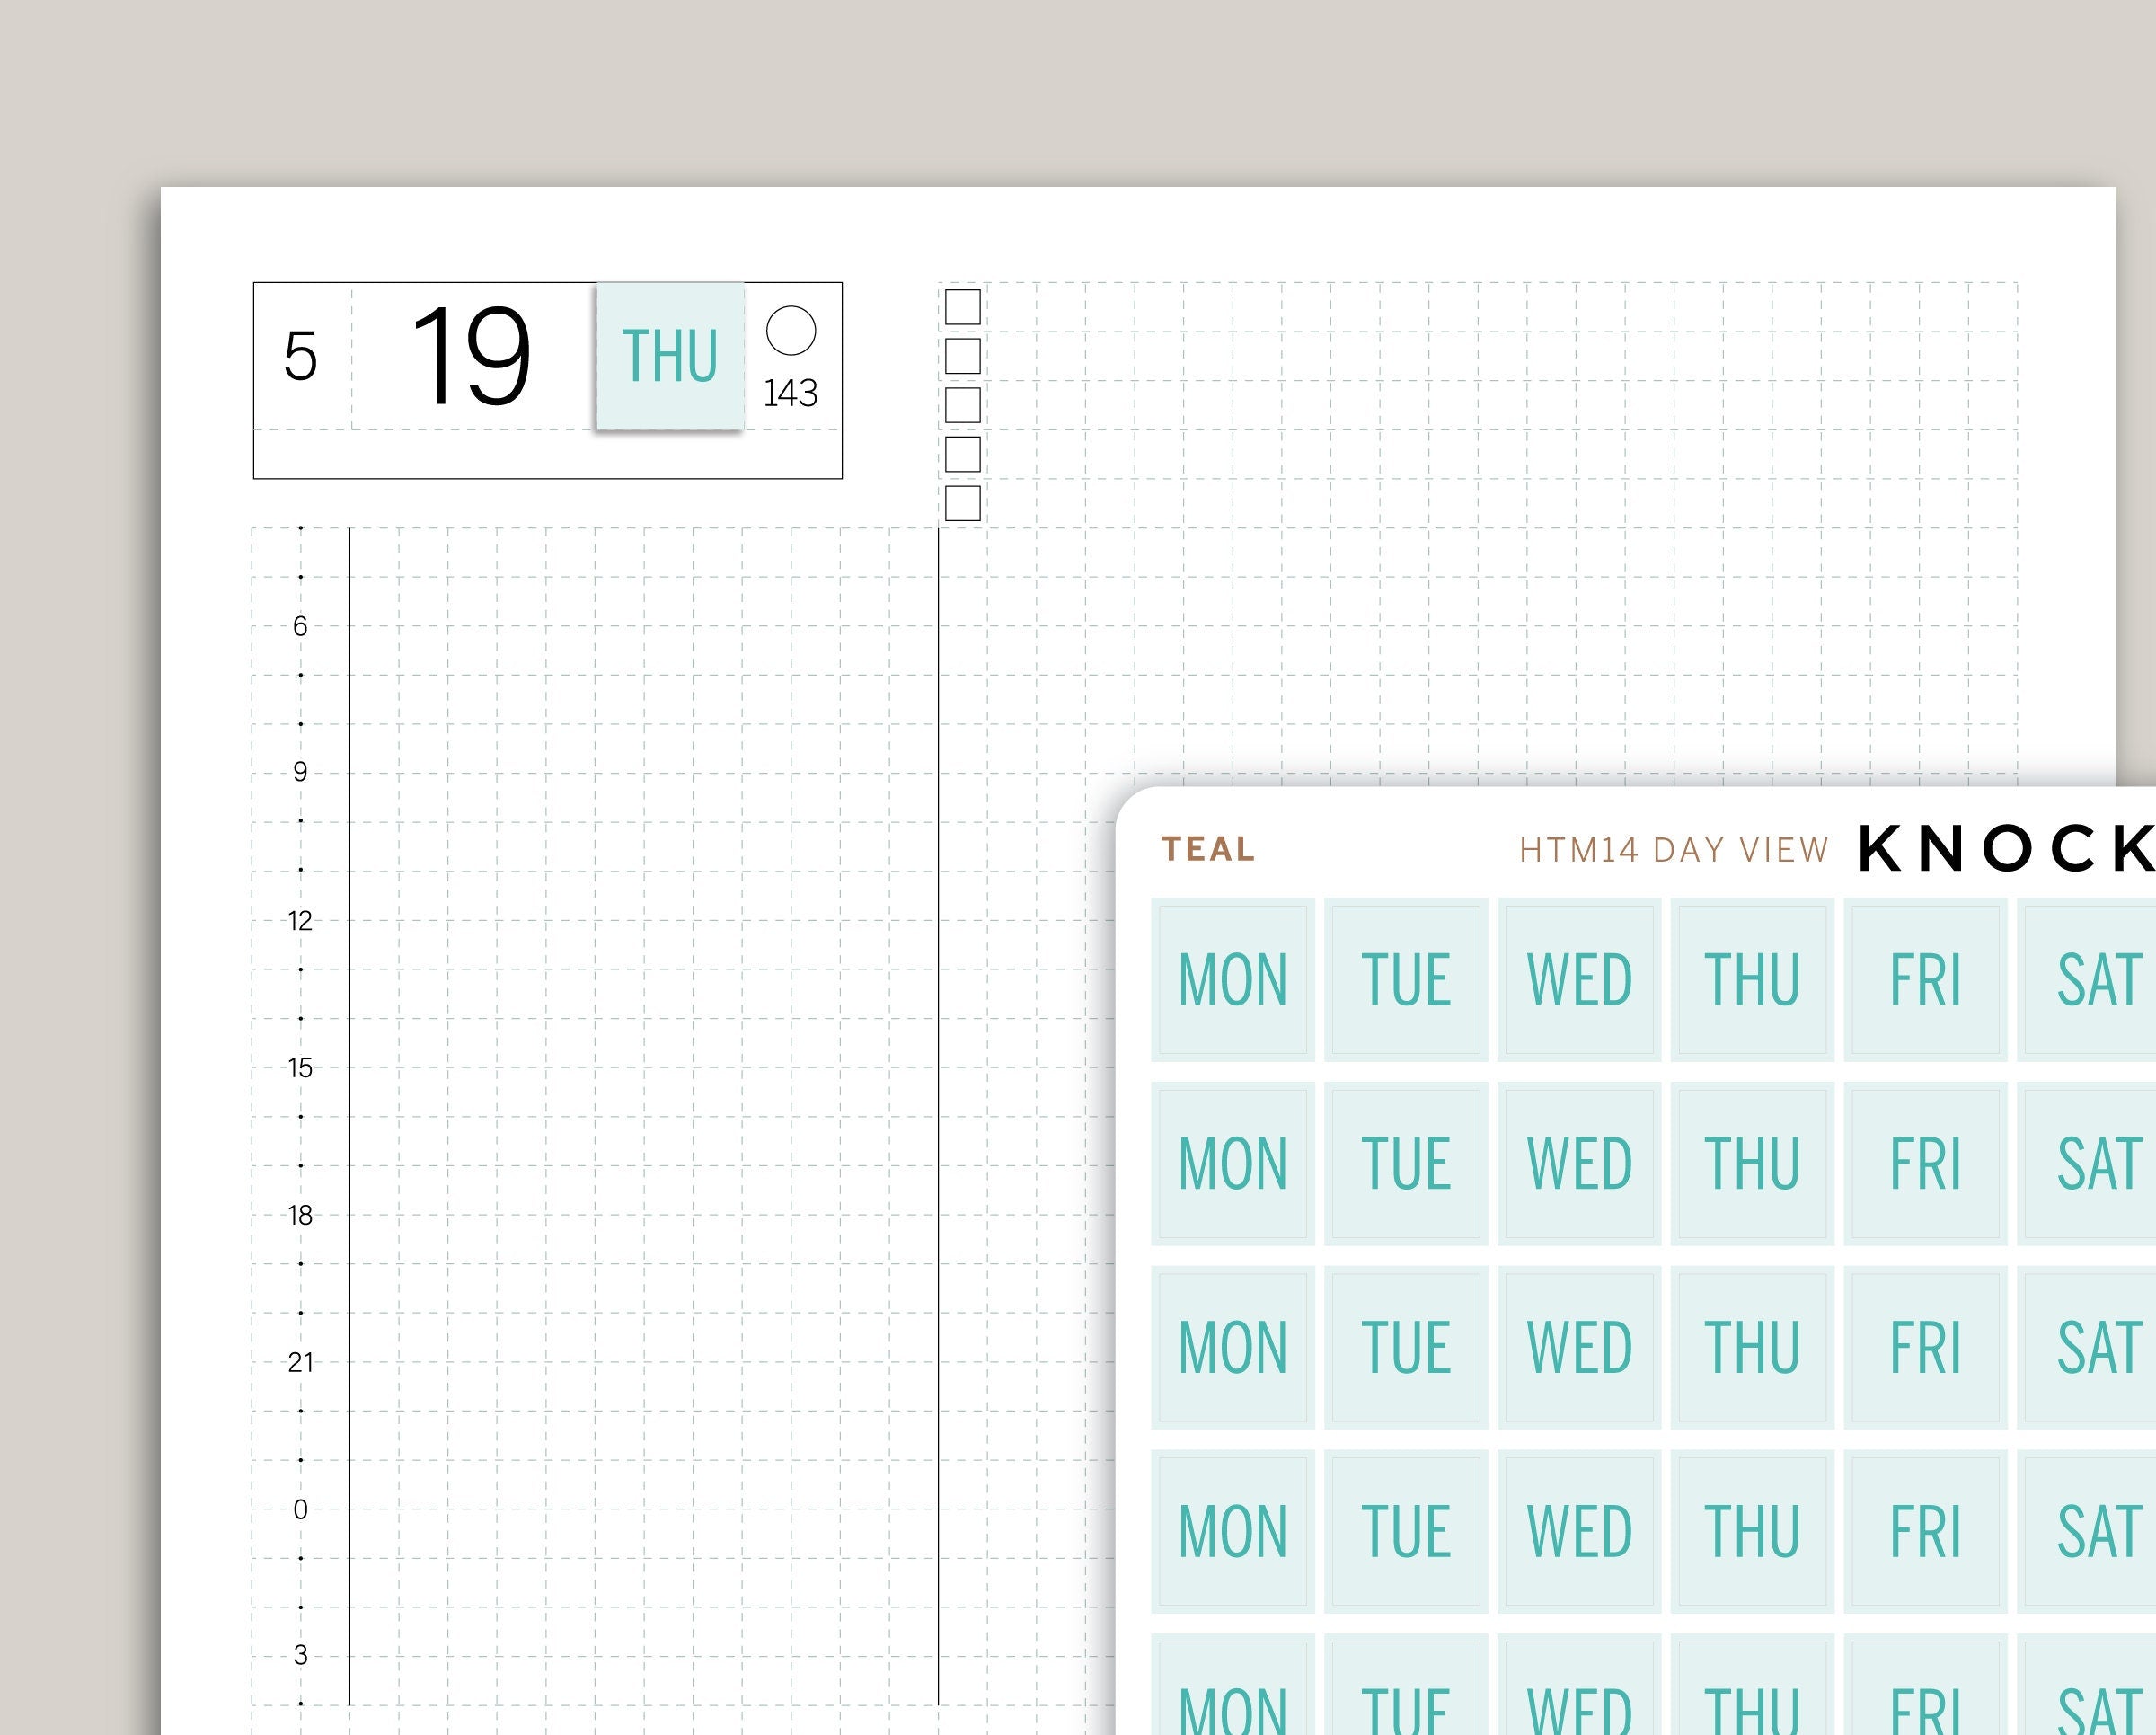Click the empty circle above 143
The height and width of the screenshot is (1735, 2156).
tap(790, 331)
